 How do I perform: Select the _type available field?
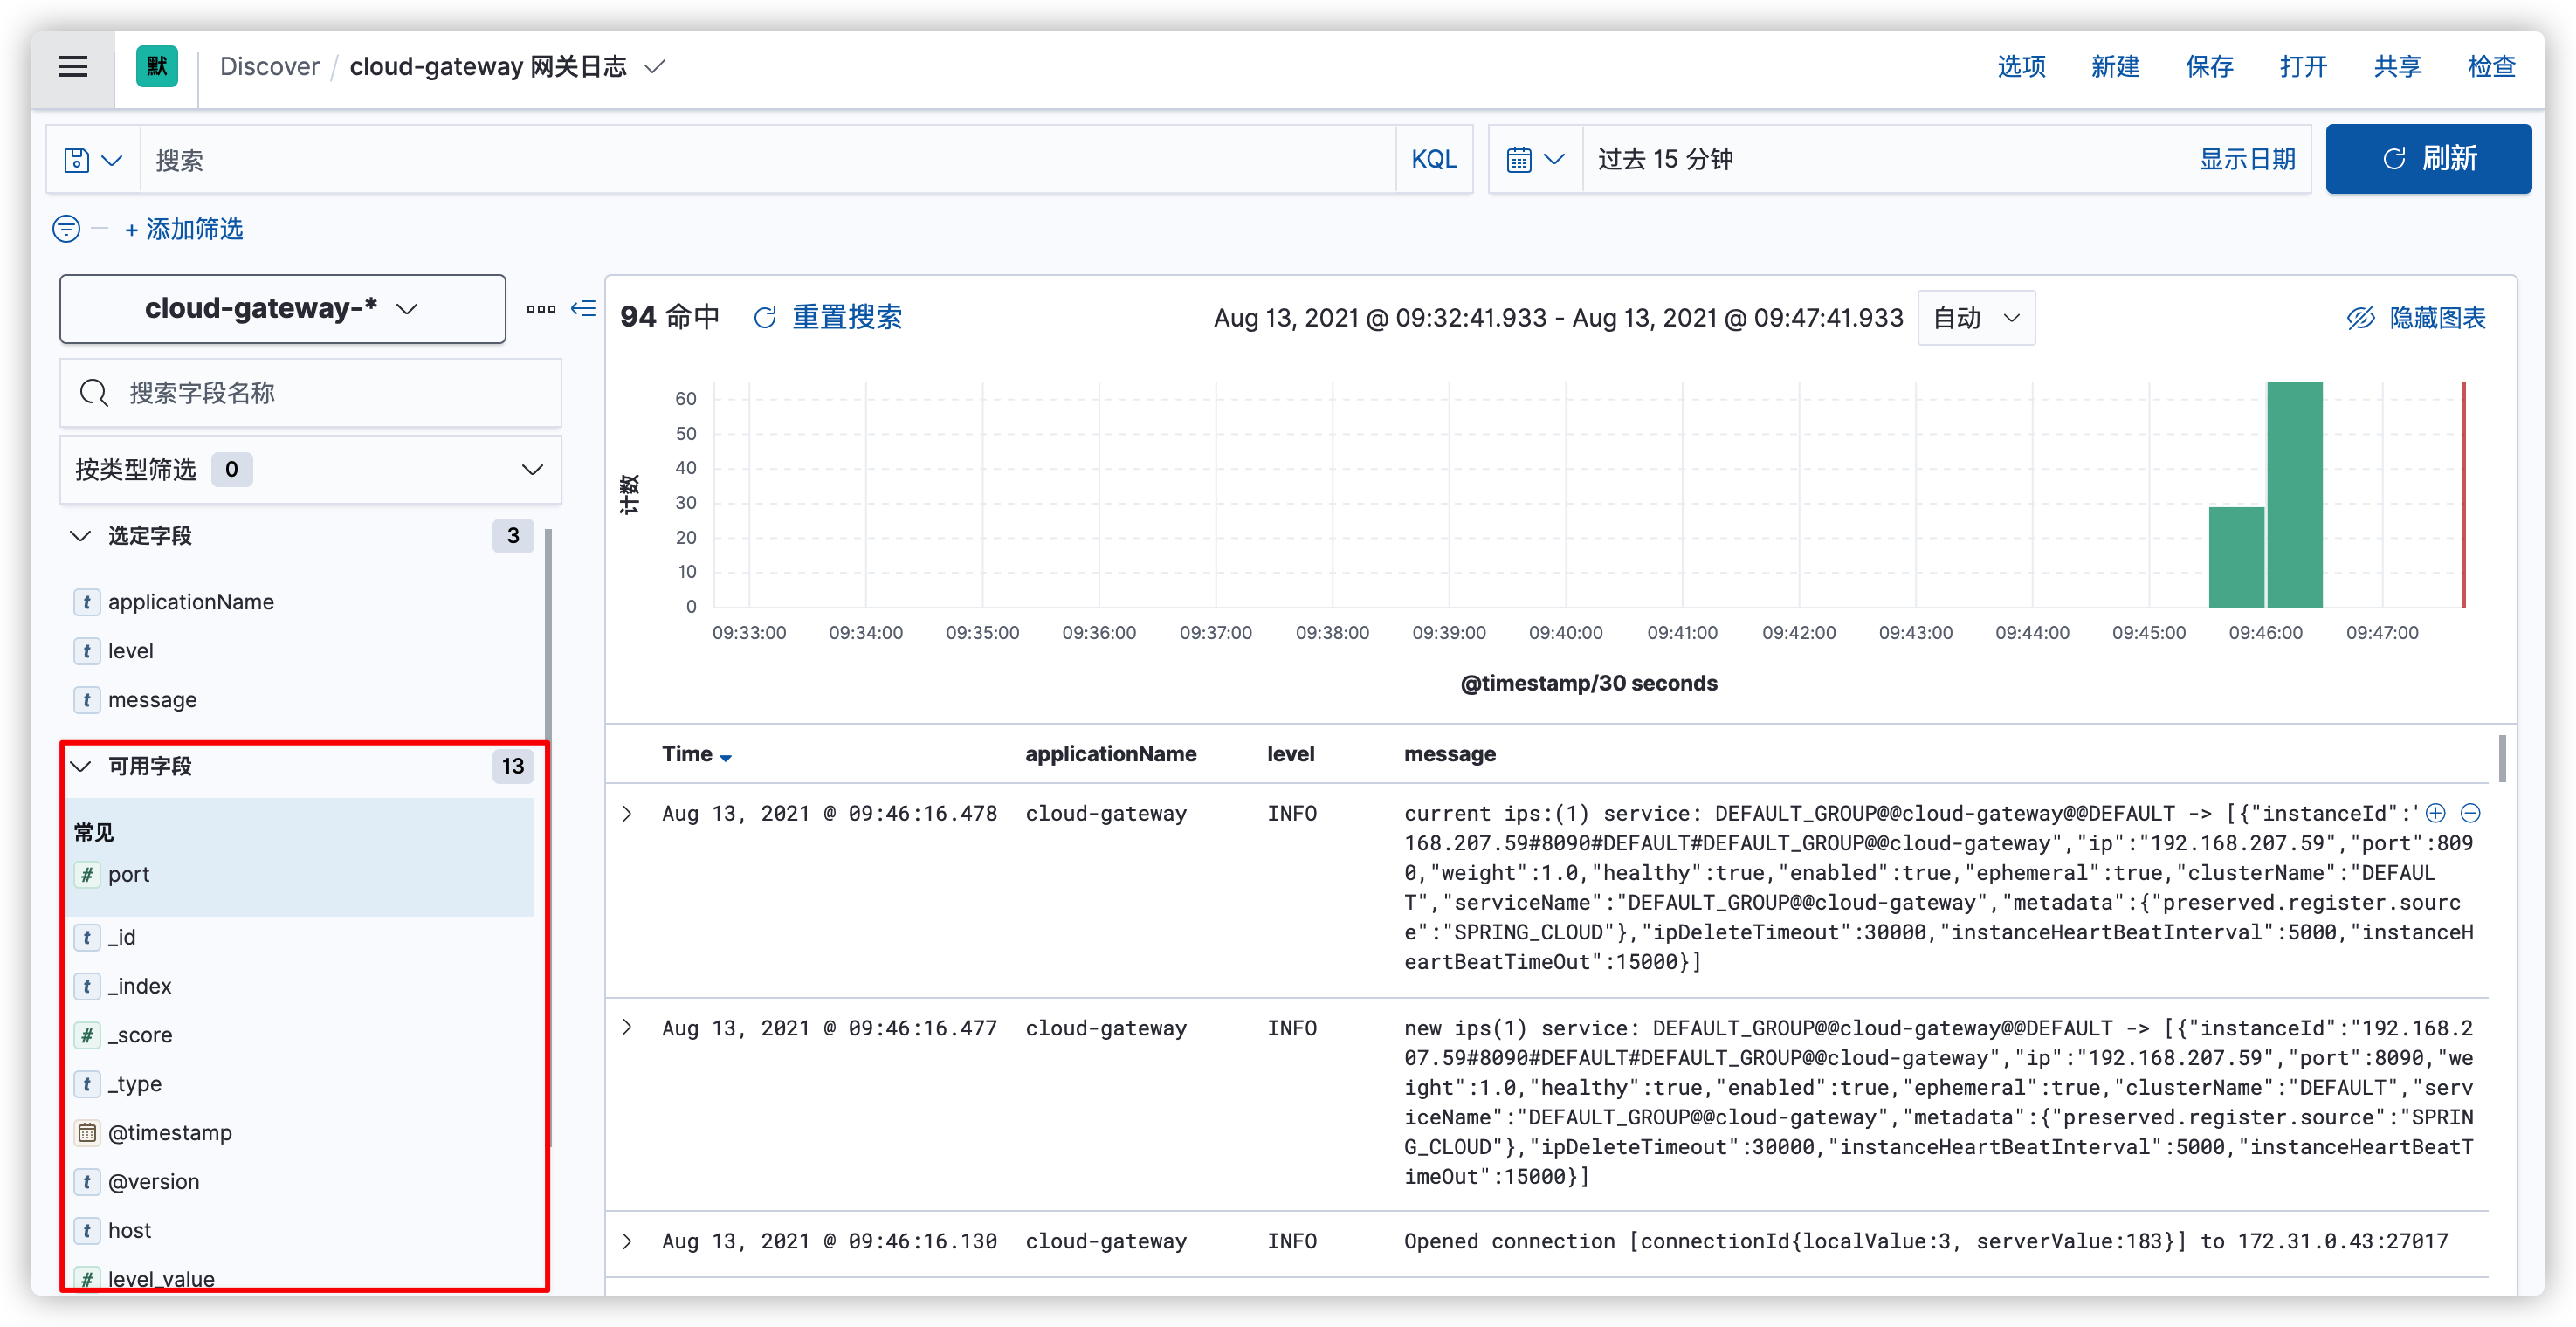[x=135, y=1084]
